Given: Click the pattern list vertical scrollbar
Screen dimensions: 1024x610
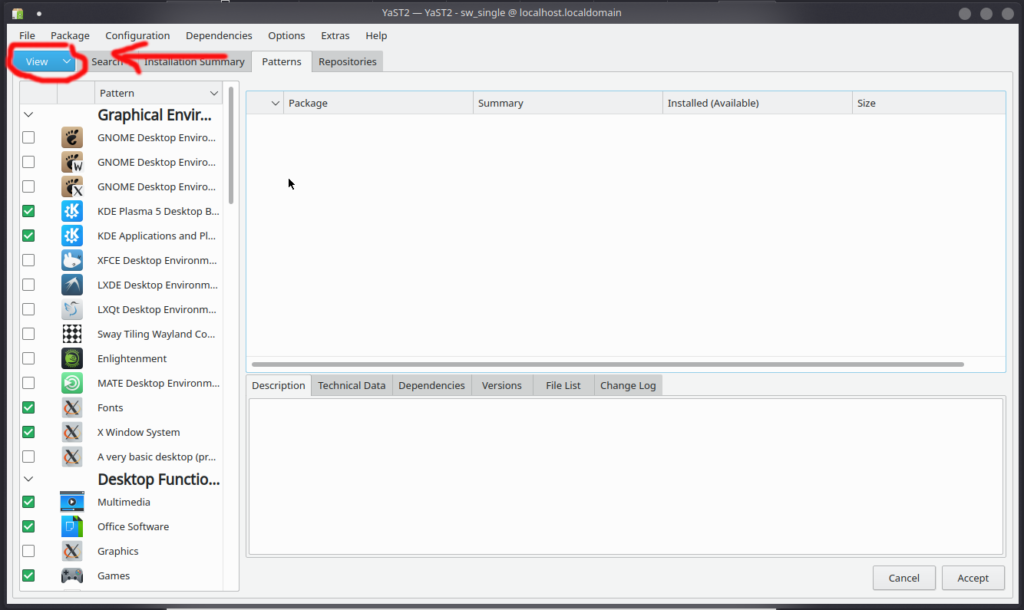Looking at the screenshot, I should [x=231, y=146].
